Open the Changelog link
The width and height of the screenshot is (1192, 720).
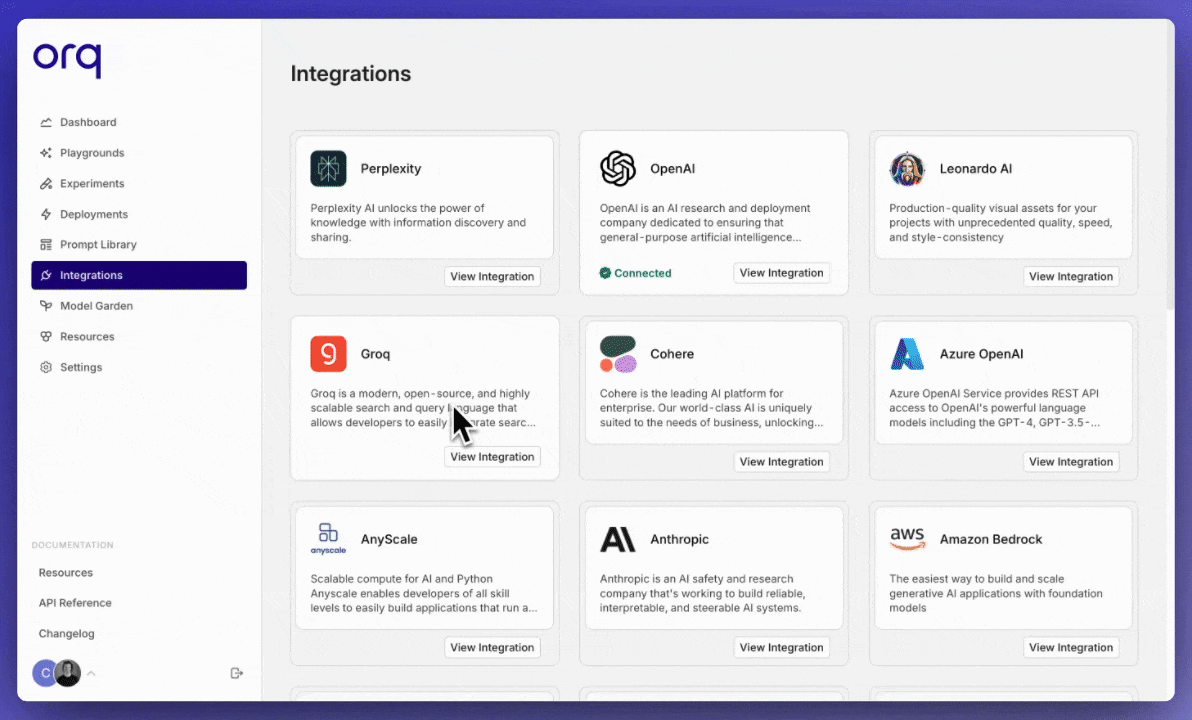tap(66, 633)
